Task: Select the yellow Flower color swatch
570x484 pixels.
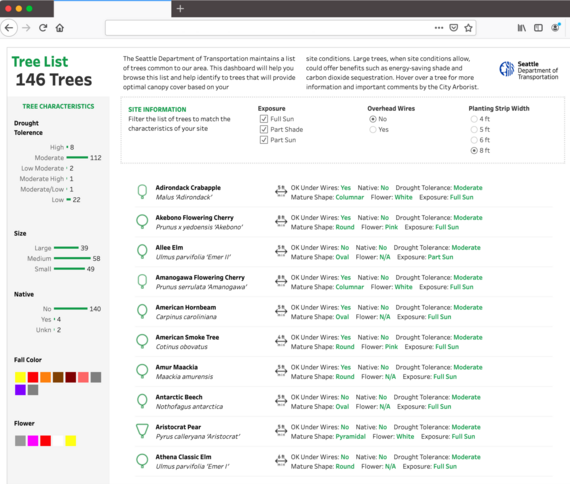Action: 71,441
